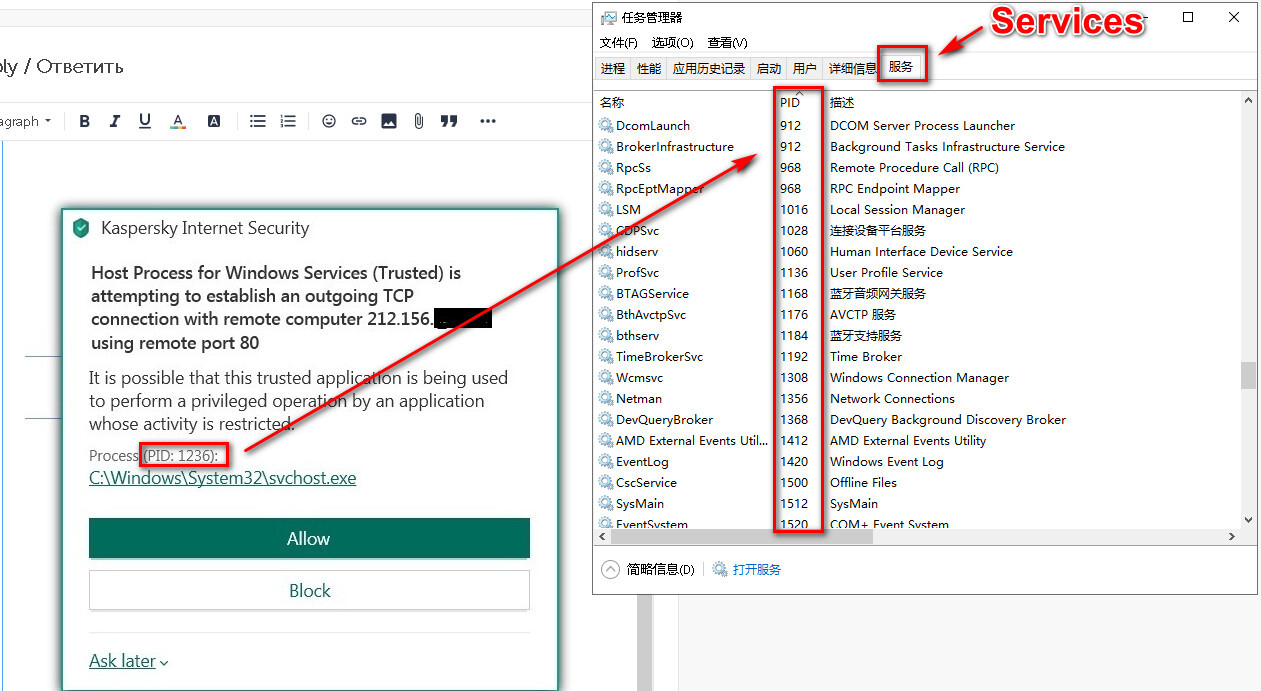The image size is (1261, 691).
Task: Switch to 启动 tab
Action: point(769,68)
